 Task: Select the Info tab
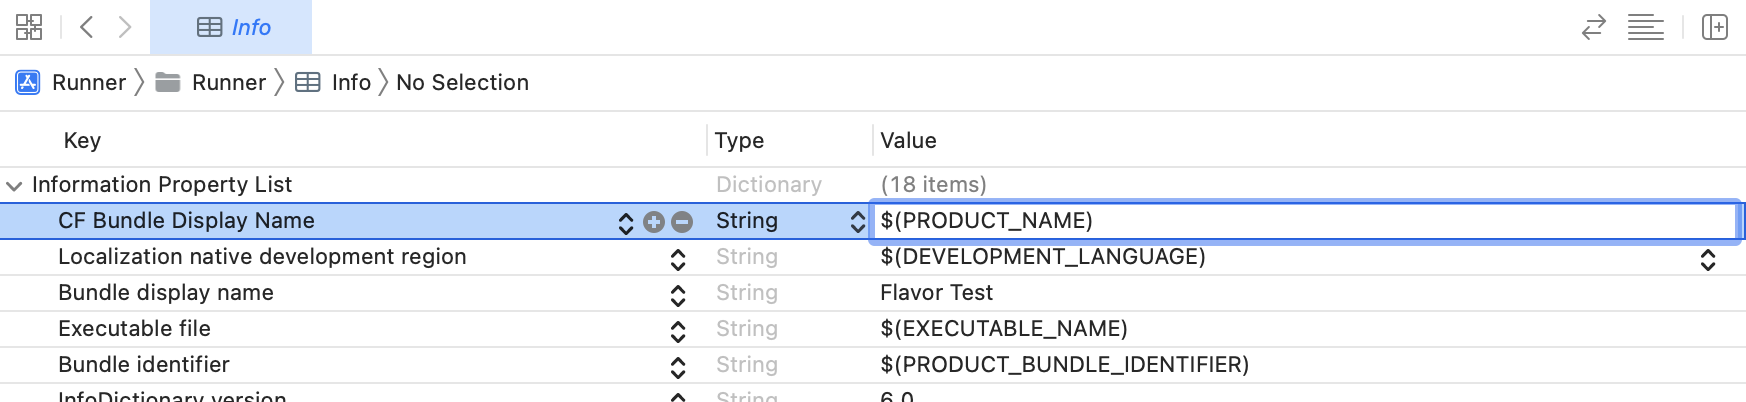point(232,27)
